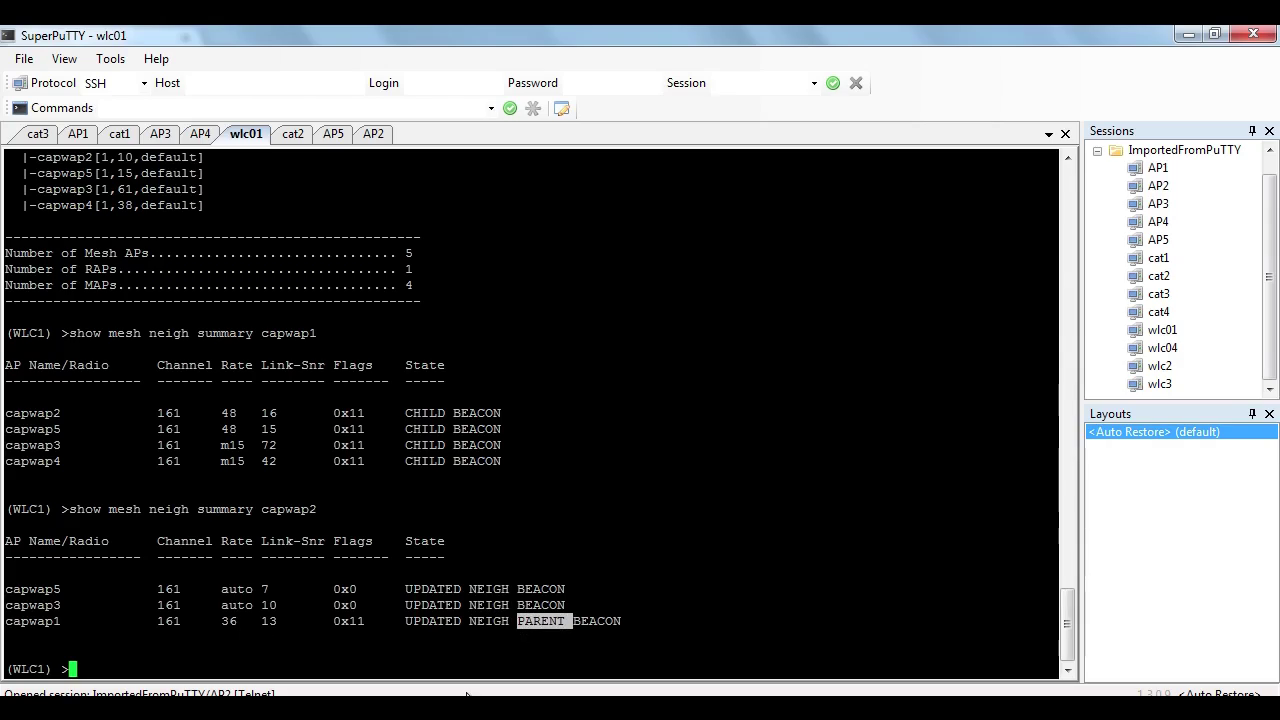Switch to the AP5 tab
The height and width of the screenshot is (720, 1280).
click(332, 134)
